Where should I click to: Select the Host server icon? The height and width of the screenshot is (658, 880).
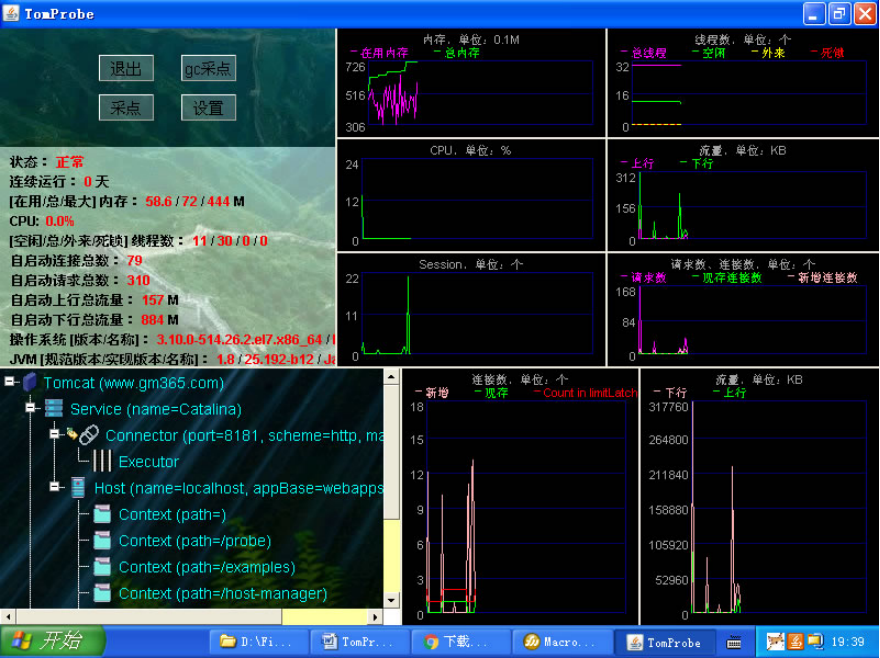[x=78, y=487]
